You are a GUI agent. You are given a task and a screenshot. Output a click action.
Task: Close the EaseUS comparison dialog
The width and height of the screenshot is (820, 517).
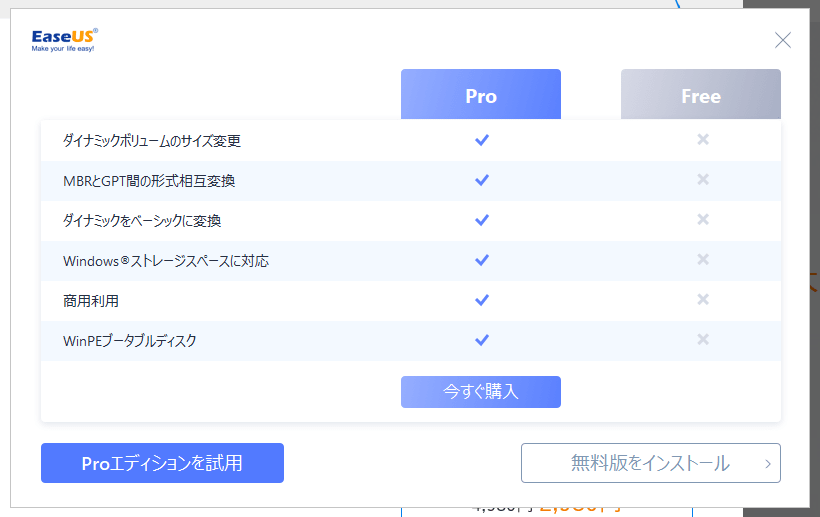pyautogui.click(x=782, y=40)
